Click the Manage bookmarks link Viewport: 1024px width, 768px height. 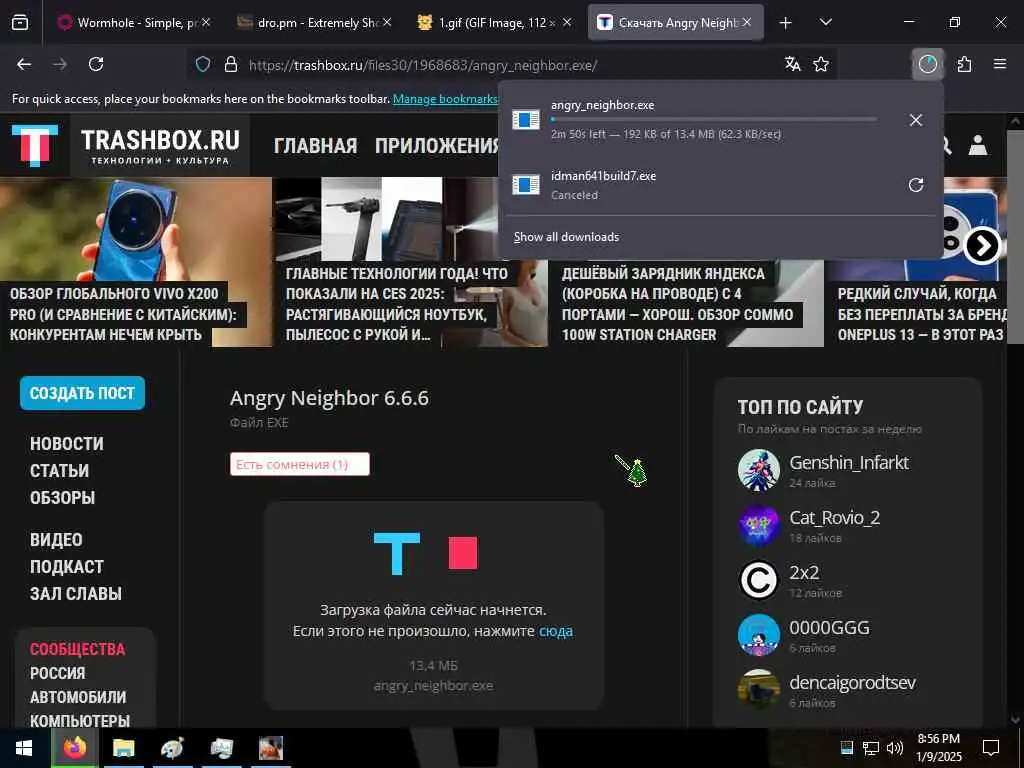pos(446,99)
